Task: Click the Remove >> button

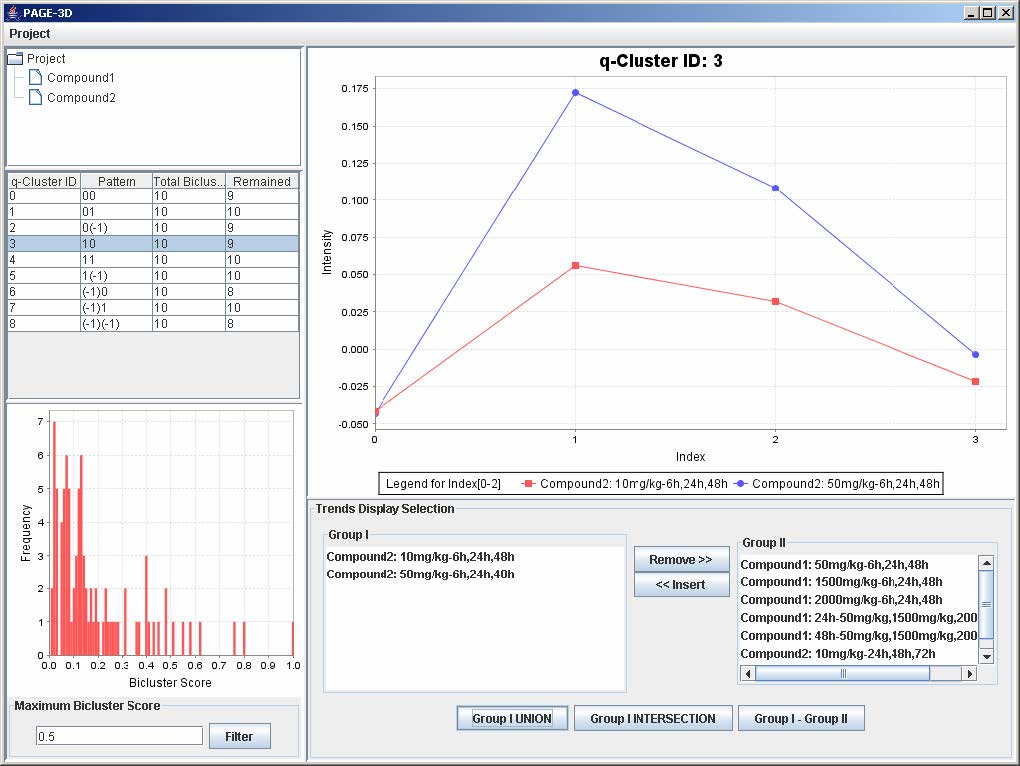Action: tap(681, 560)
